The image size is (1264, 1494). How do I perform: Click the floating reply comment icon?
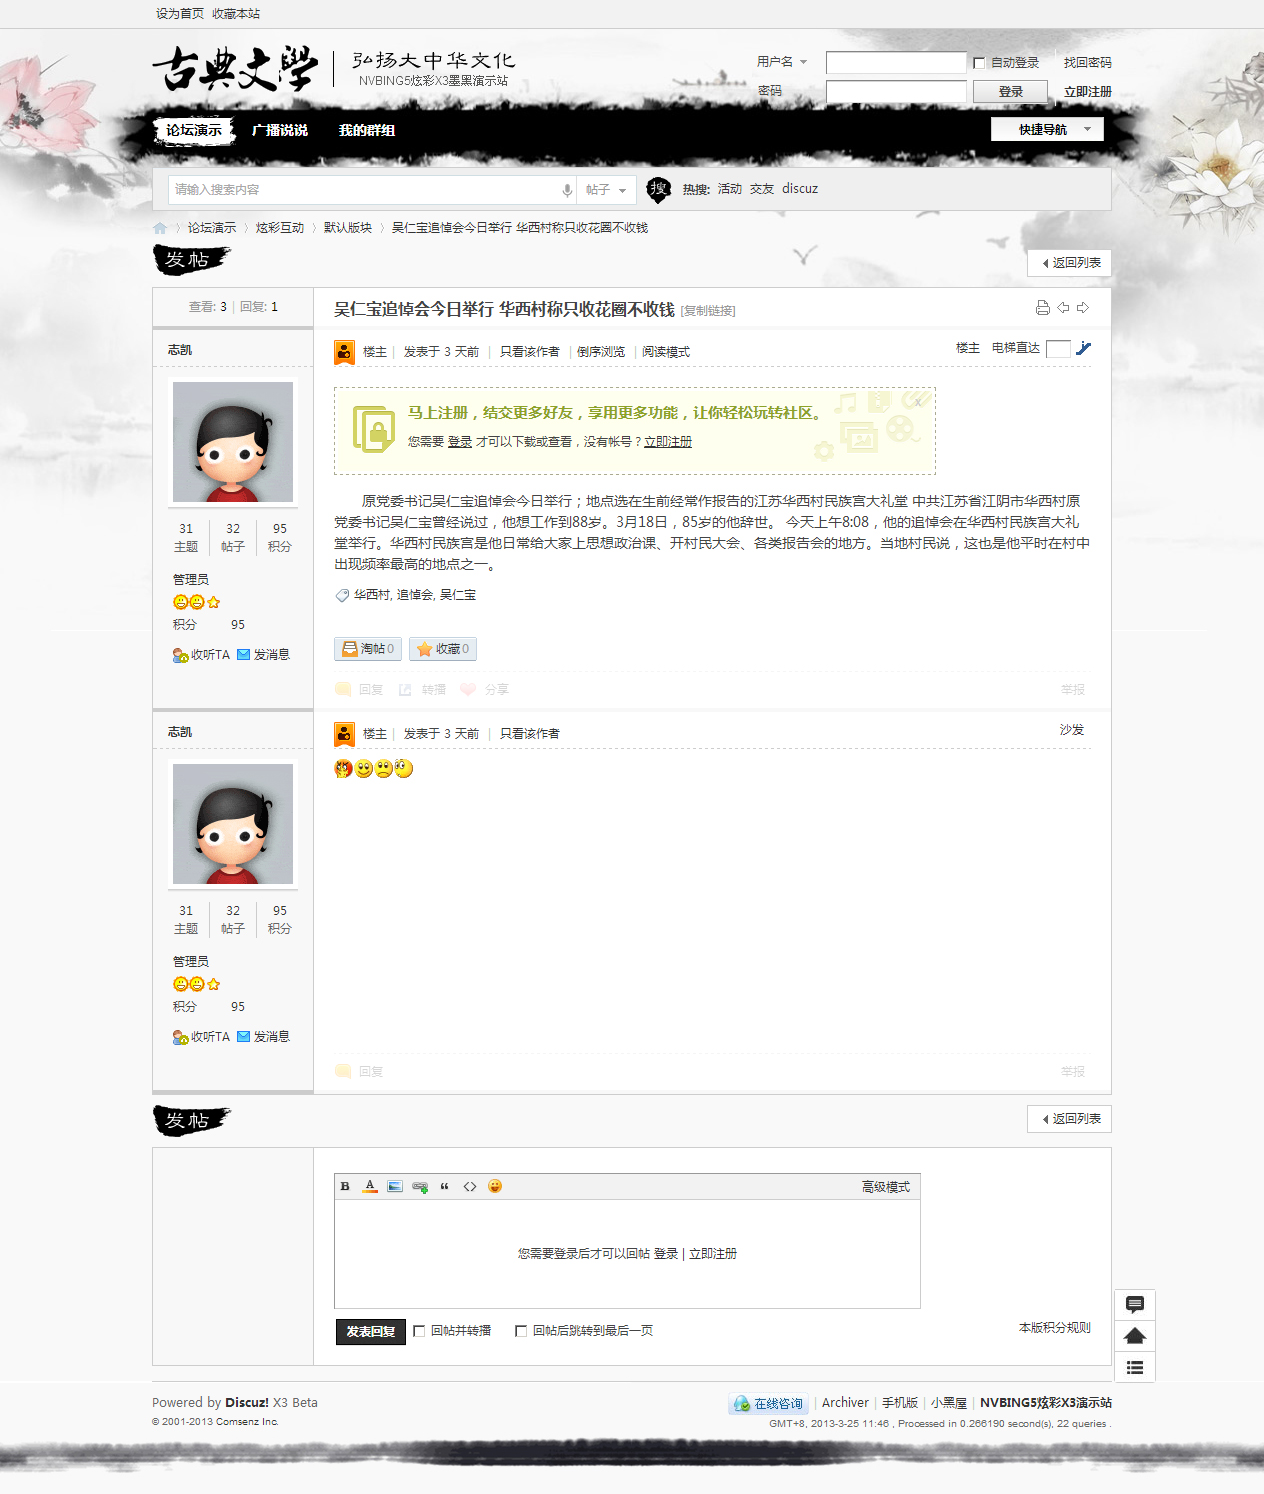(1135, 1305)
